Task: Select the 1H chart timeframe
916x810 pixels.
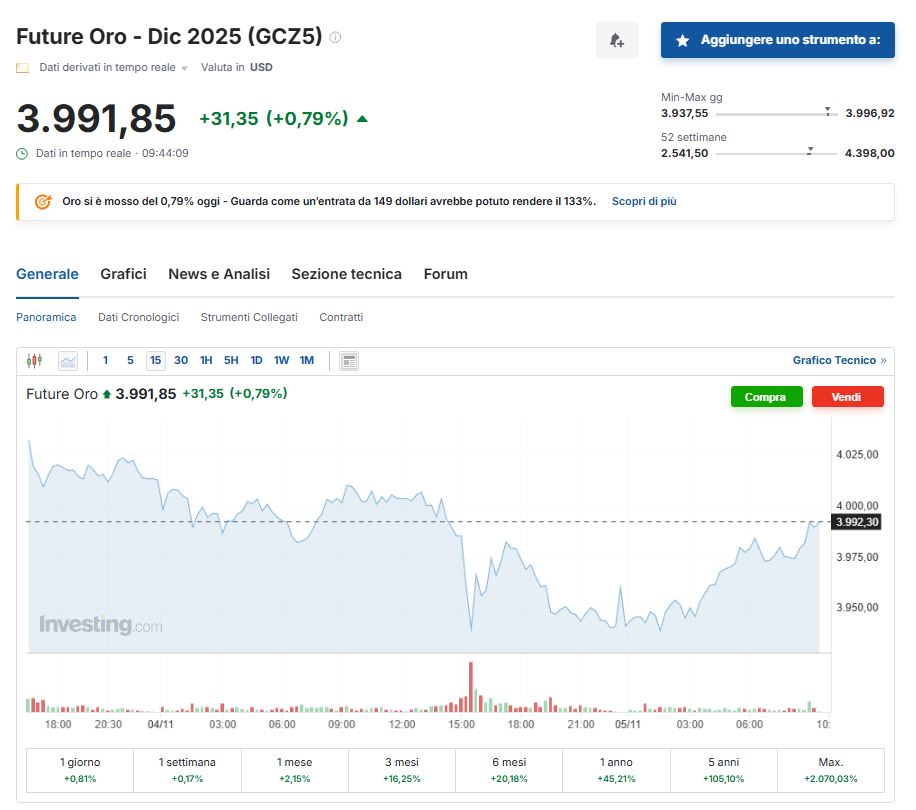Action: (x=204, y=361)
